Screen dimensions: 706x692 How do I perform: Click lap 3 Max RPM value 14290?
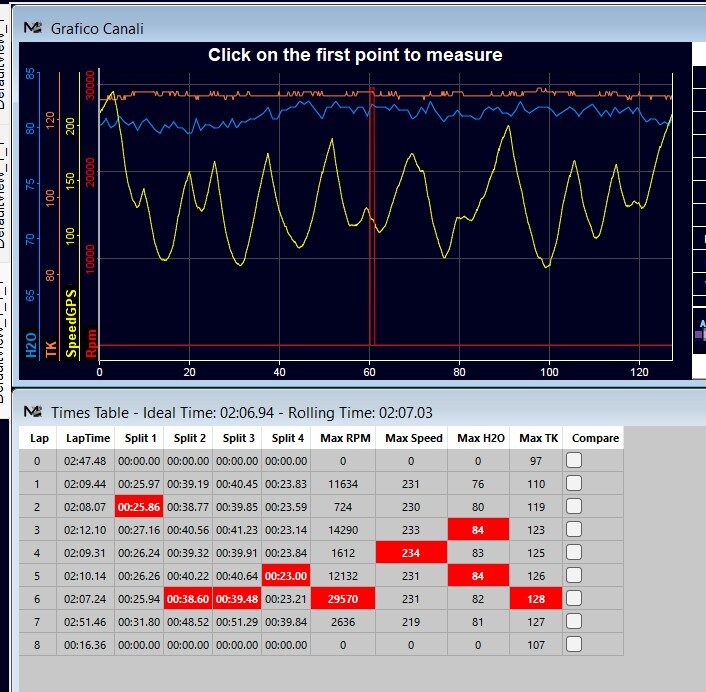(343, 530)
